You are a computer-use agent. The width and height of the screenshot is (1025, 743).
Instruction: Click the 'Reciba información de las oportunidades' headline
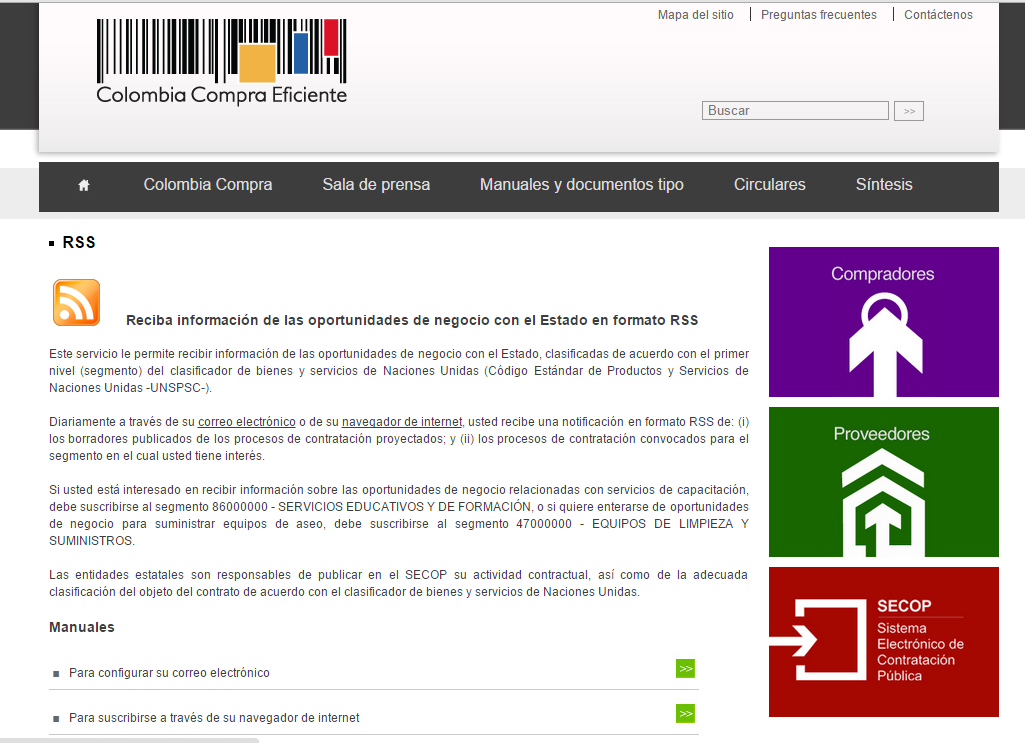[412, 320]
